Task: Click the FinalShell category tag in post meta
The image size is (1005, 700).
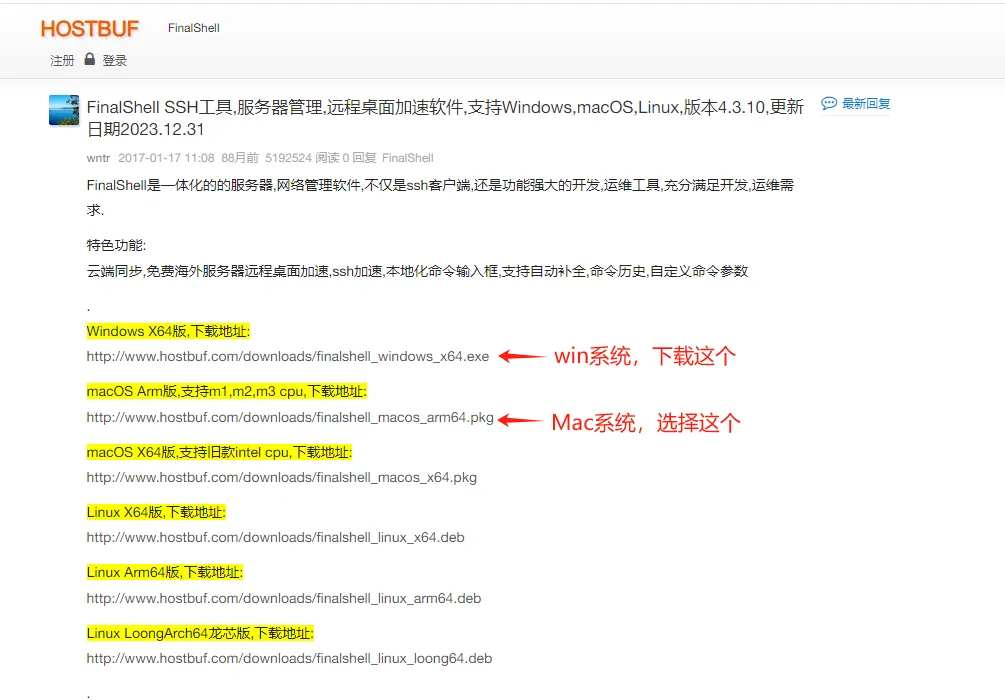Action: pos(408,158)
